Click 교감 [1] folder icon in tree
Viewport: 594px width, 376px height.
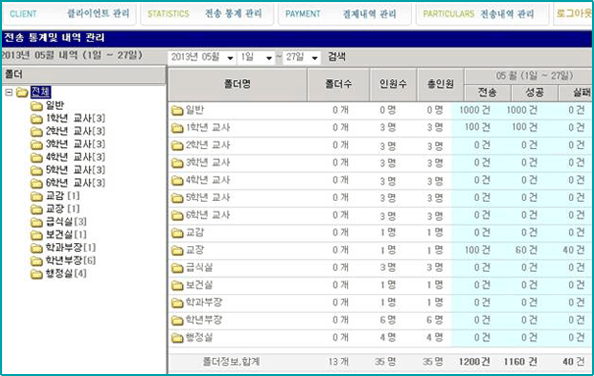pyautogui.click(x=36, y=196)
